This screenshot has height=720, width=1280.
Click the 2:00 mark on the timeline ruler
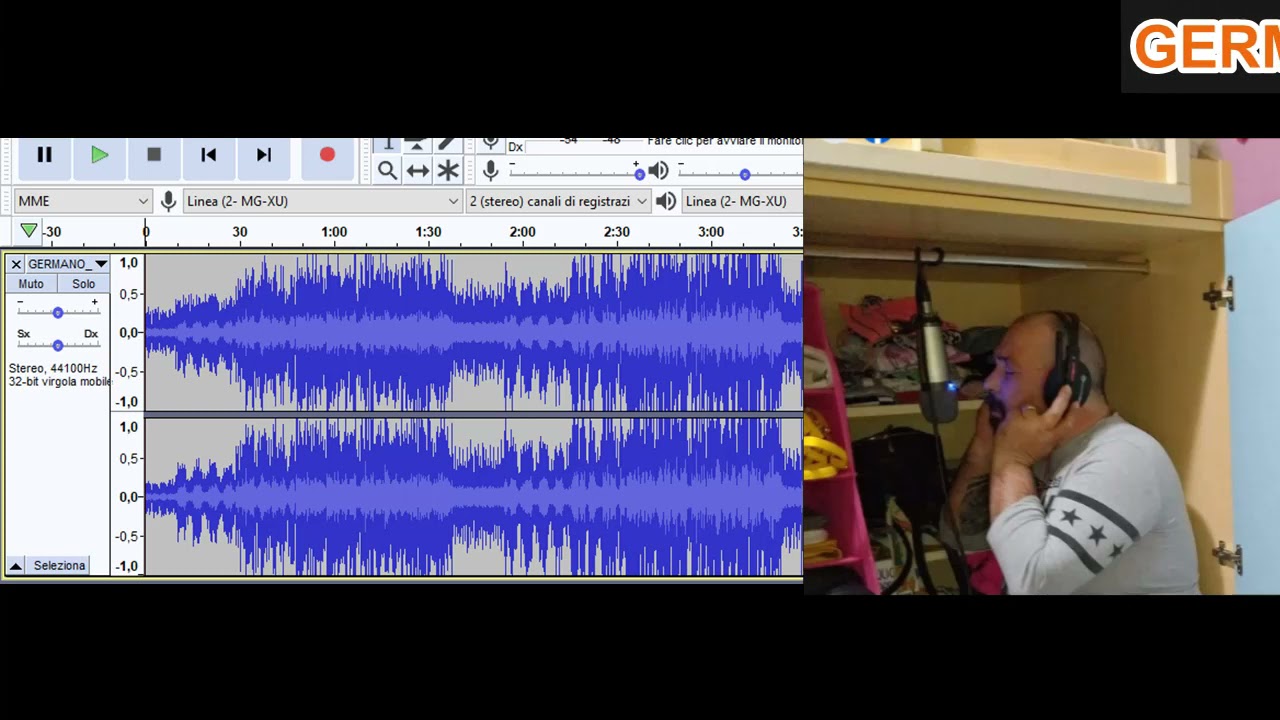click(522, 232)
